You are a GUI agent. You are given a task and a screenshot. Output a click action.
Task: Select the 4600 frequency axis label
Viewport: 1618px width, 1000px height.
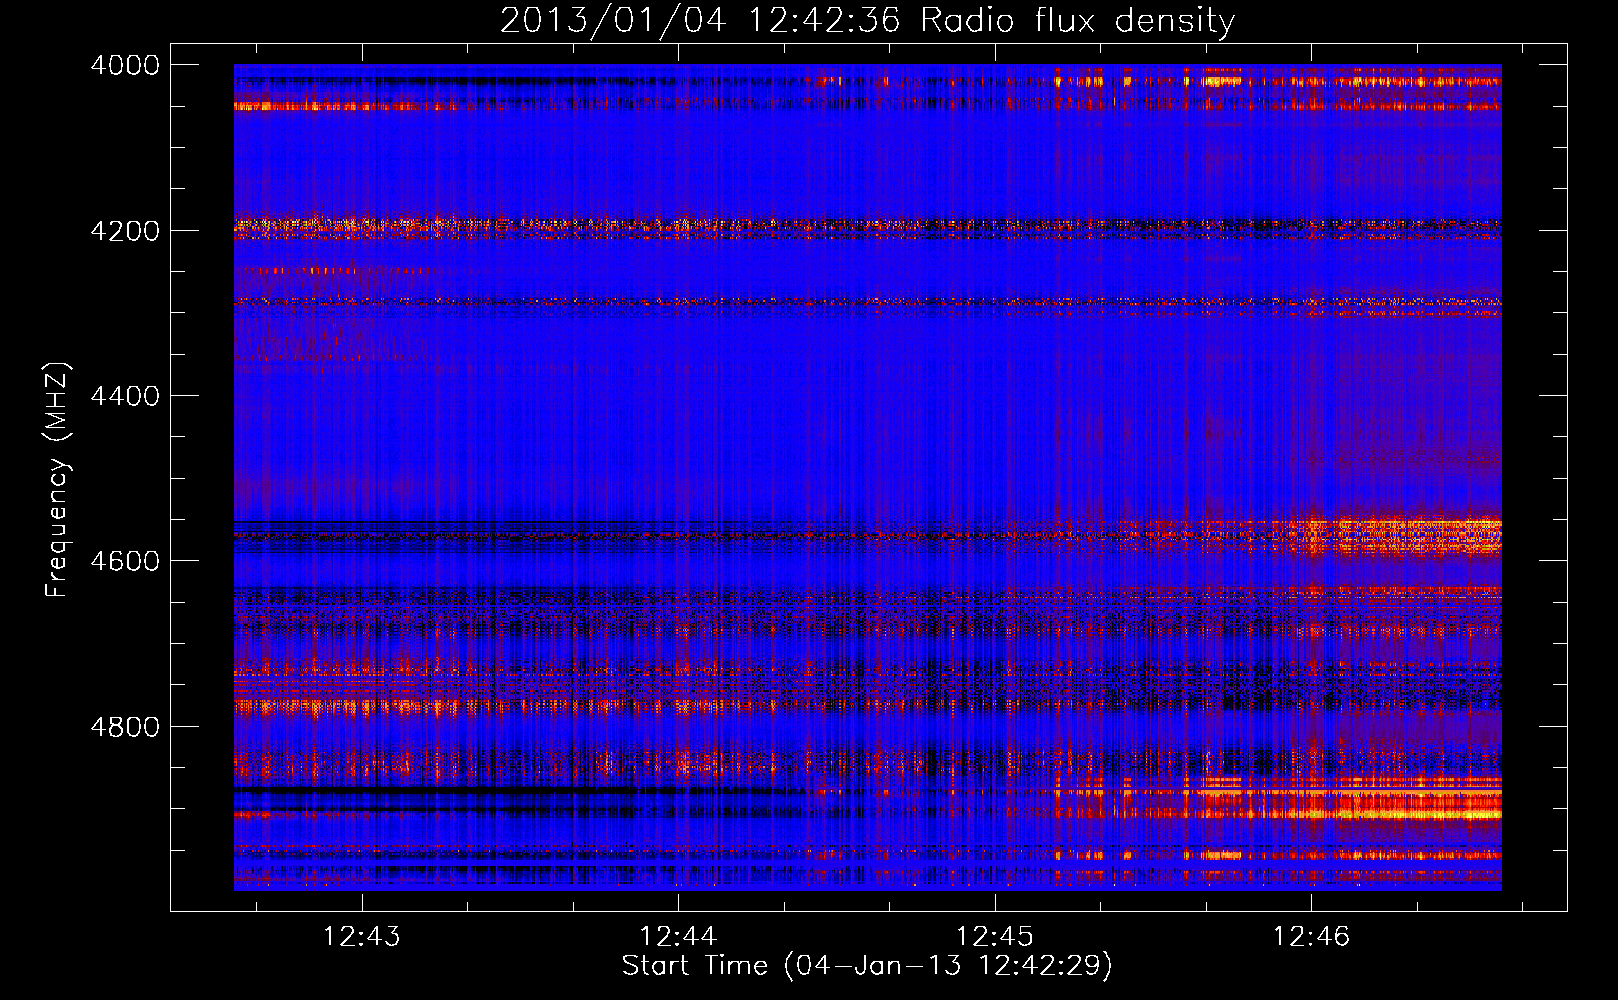(125, 561)
